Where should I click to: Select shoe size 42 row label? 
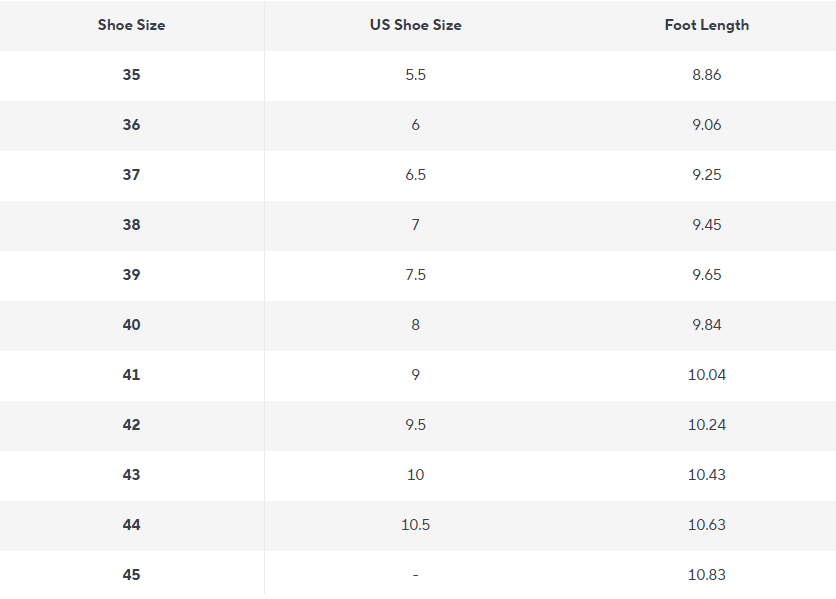131,425
